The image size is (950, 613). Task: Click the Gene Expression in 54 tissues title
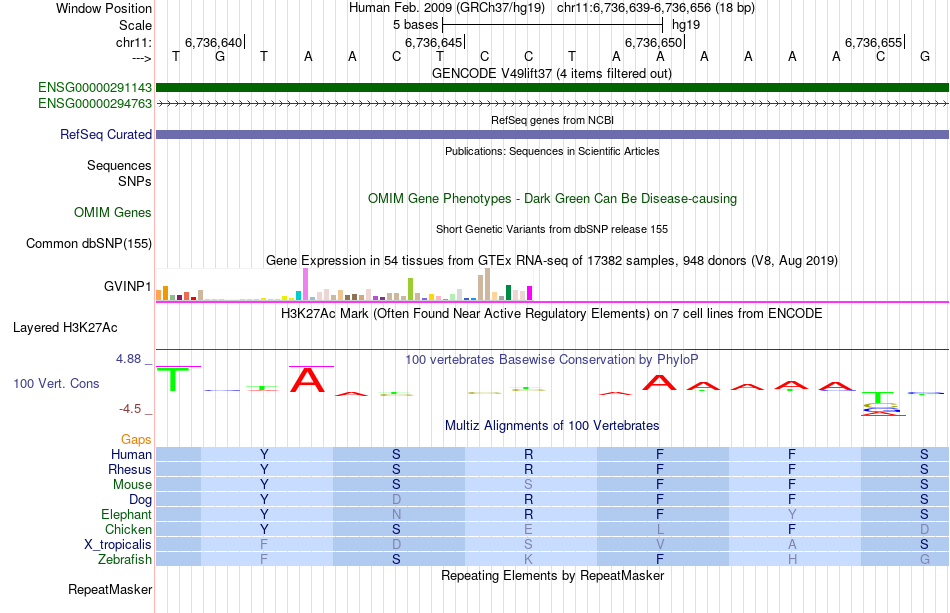coord(552,260)
